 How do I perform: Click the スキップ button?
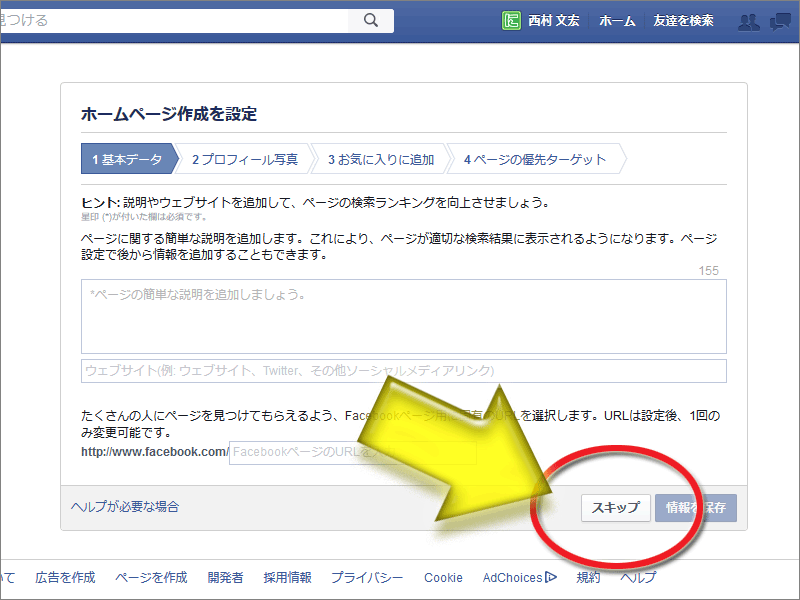pos(615,508)
